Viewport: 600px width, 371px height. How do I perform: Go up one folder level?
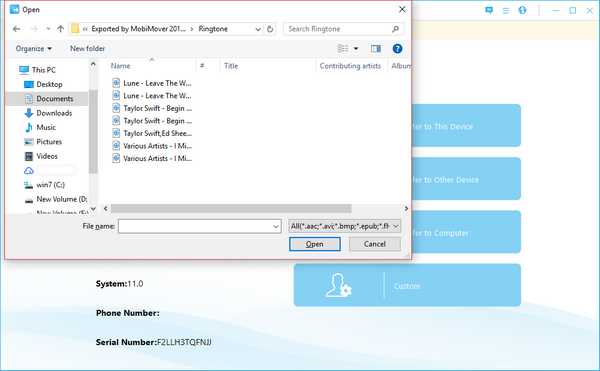60,29
